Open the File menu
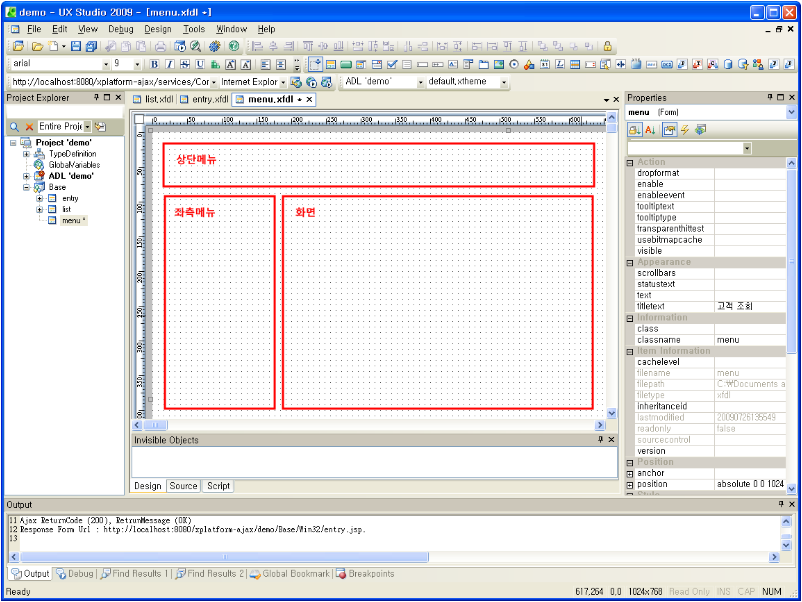The image size is (802, 602). (34, 29)
